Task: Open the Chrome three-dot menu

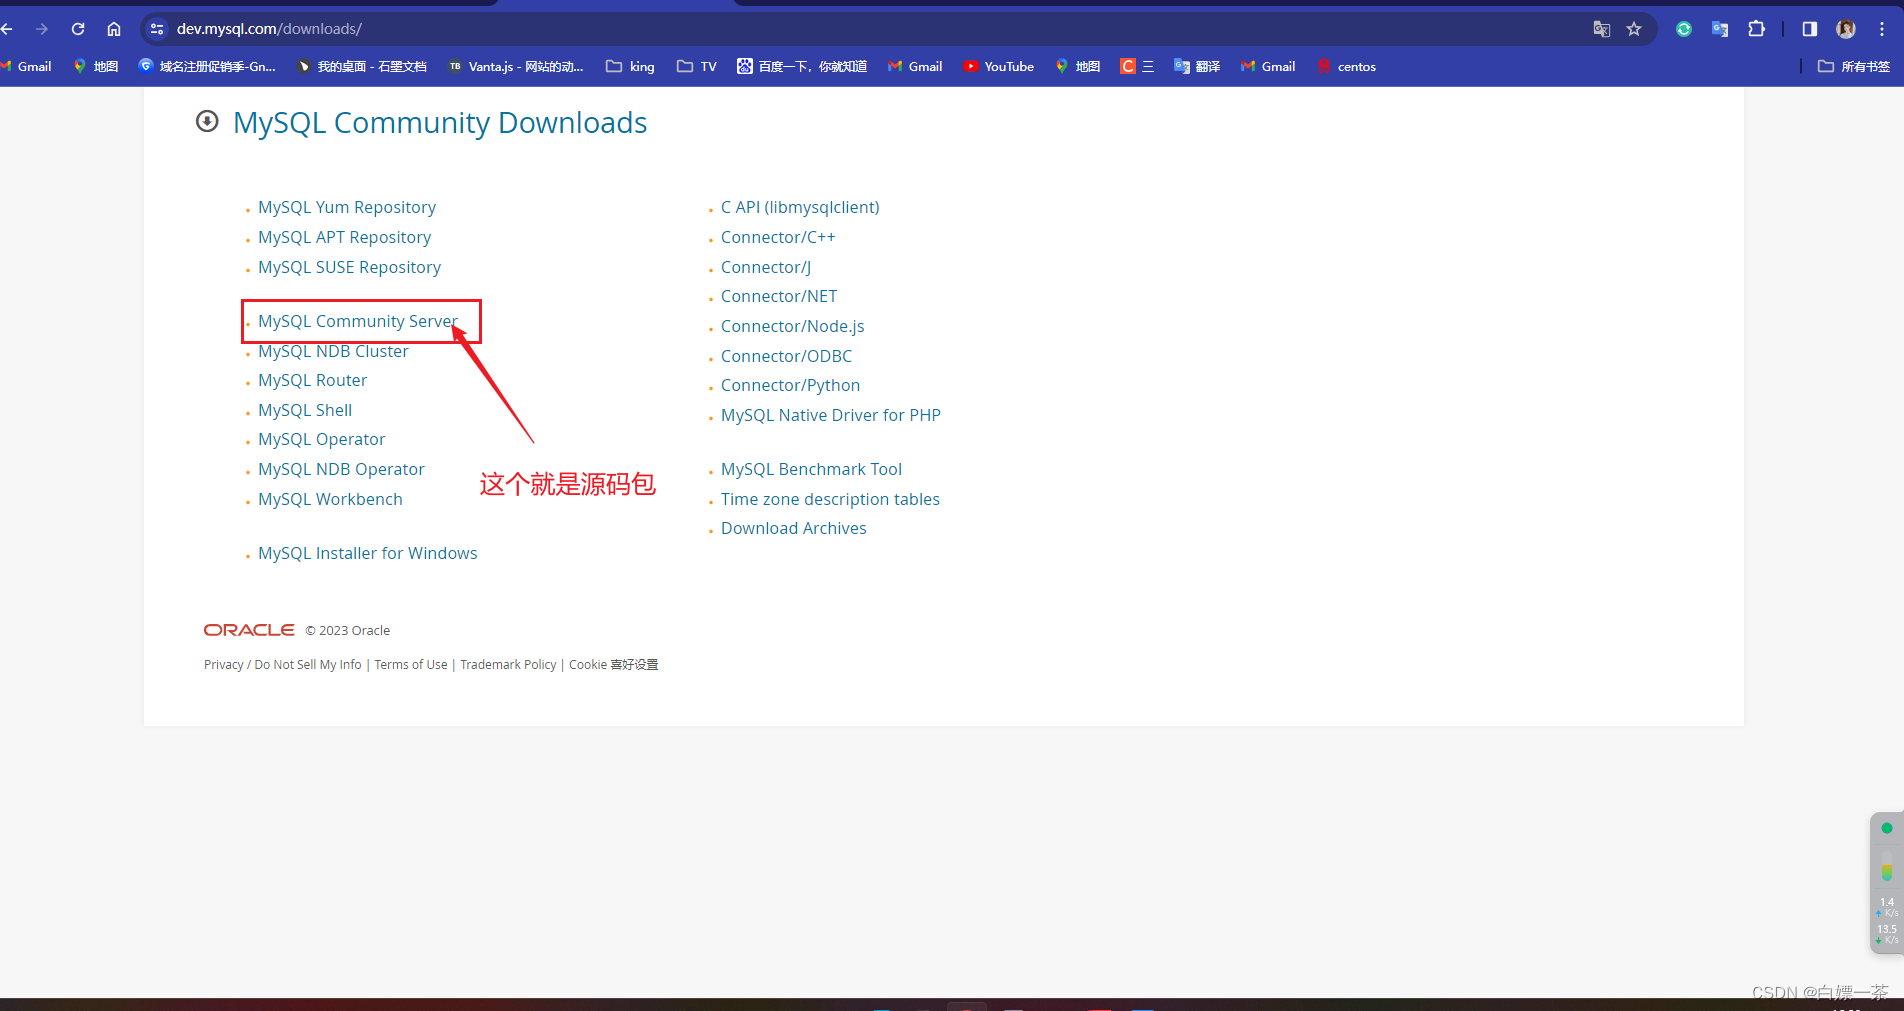Action: tap(1882, 29)
